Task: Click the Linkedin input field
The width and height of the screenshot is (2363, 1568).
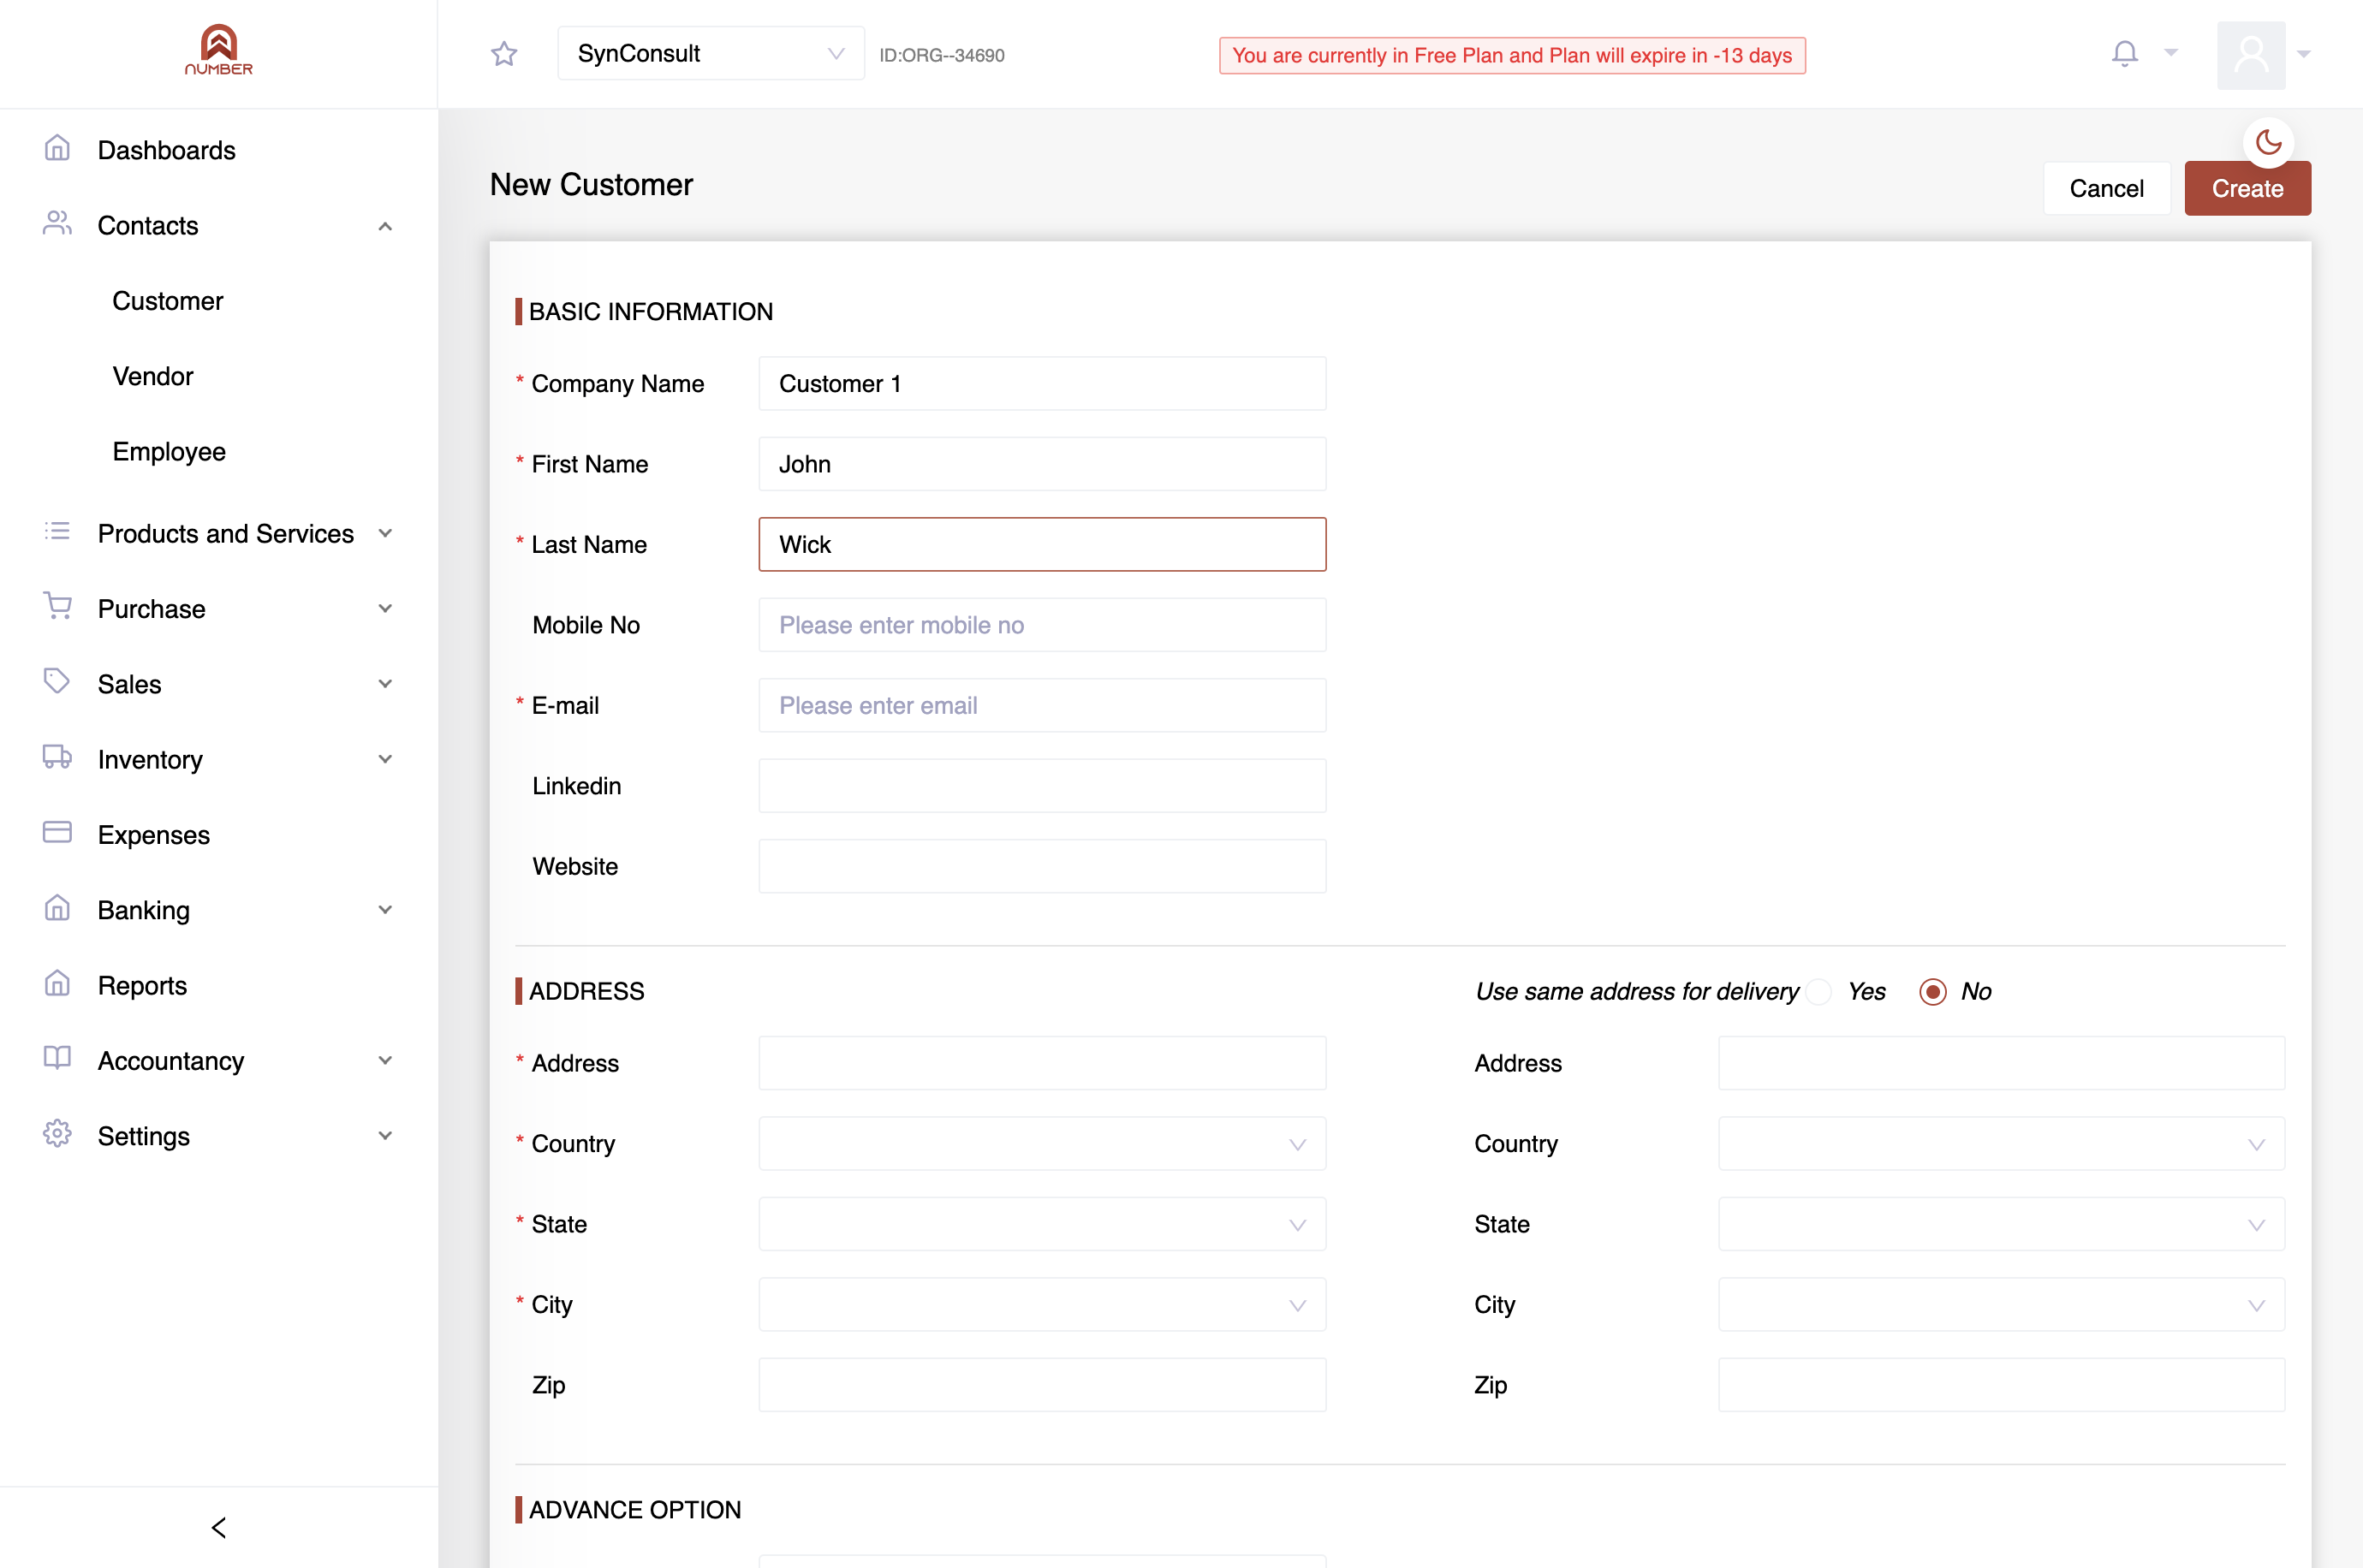Action: pyautogui.click(x=1042, y=786)
